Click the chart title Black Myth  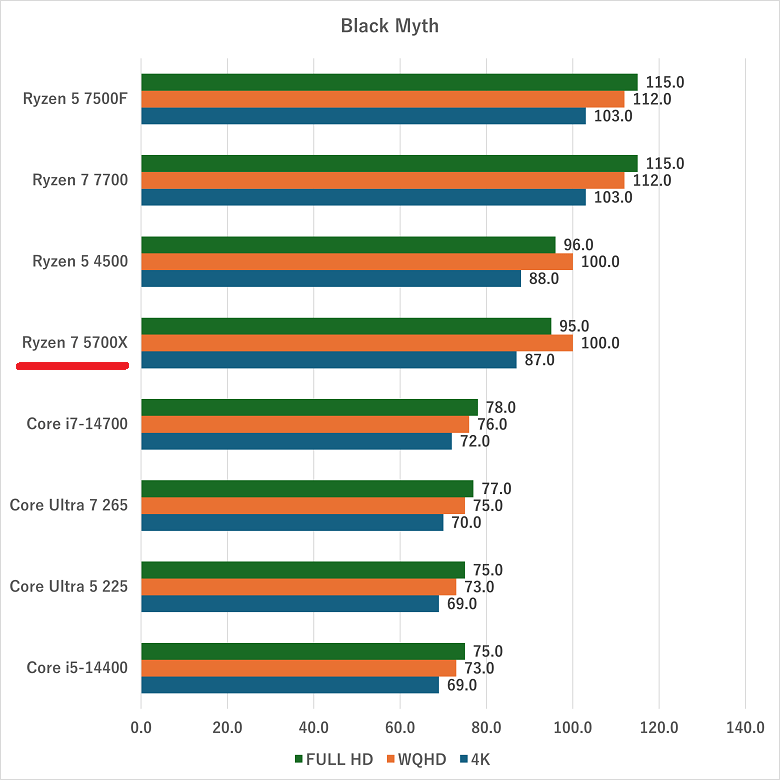(390, 26)
